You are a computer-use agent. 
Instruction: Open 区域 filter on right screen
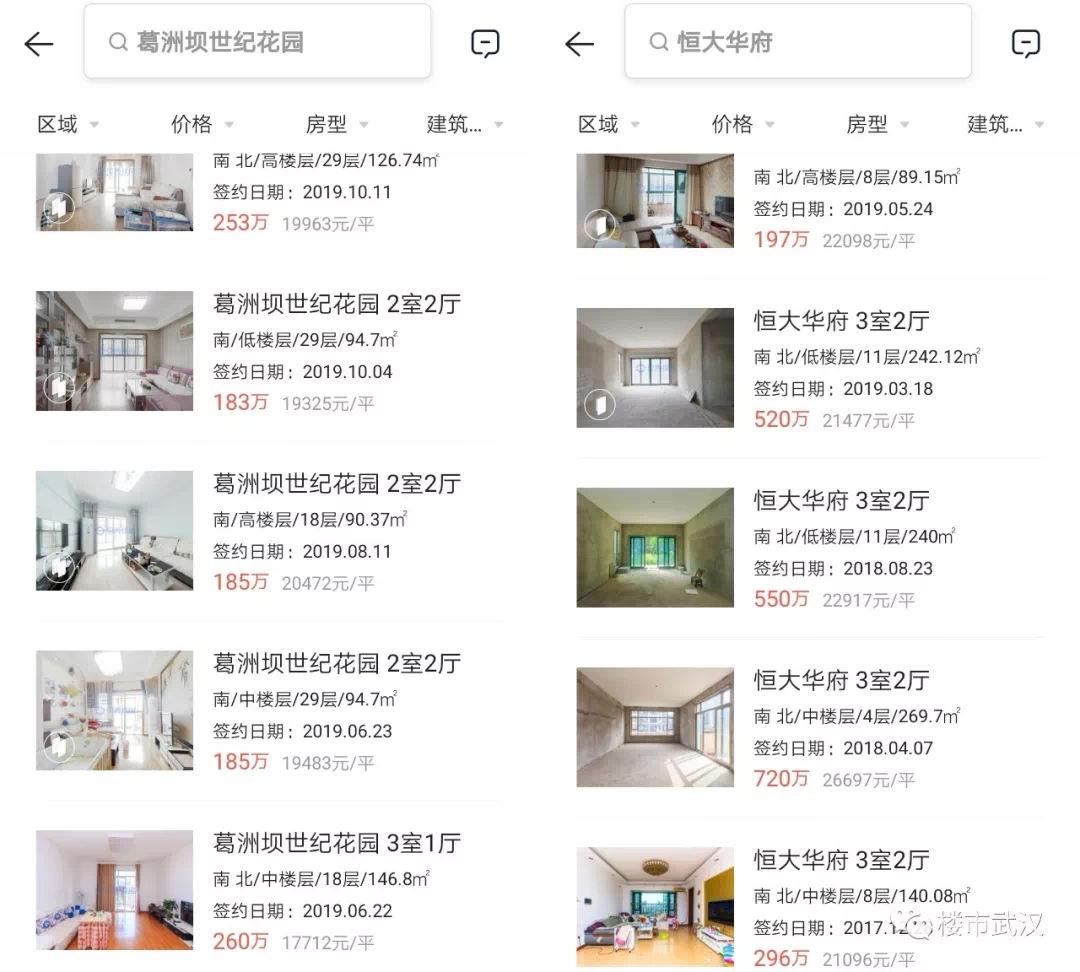click(608, 125)
